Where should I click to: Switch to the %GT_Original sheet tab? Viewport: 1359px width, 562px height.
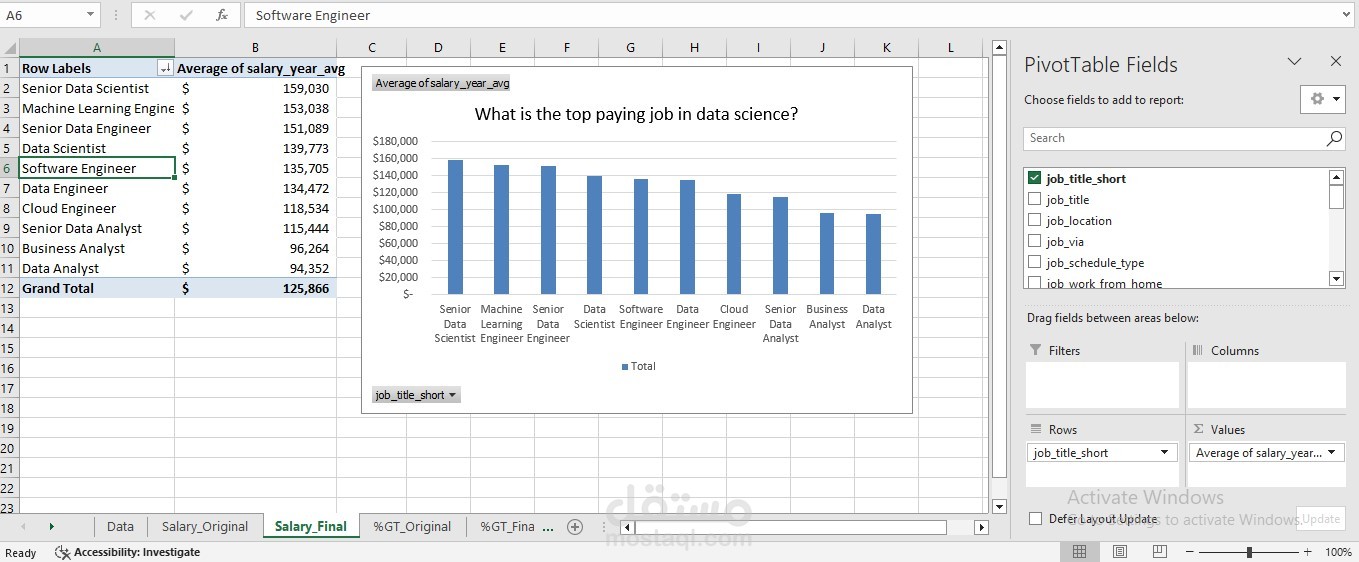pyautogui.click(x=412, y=527)
